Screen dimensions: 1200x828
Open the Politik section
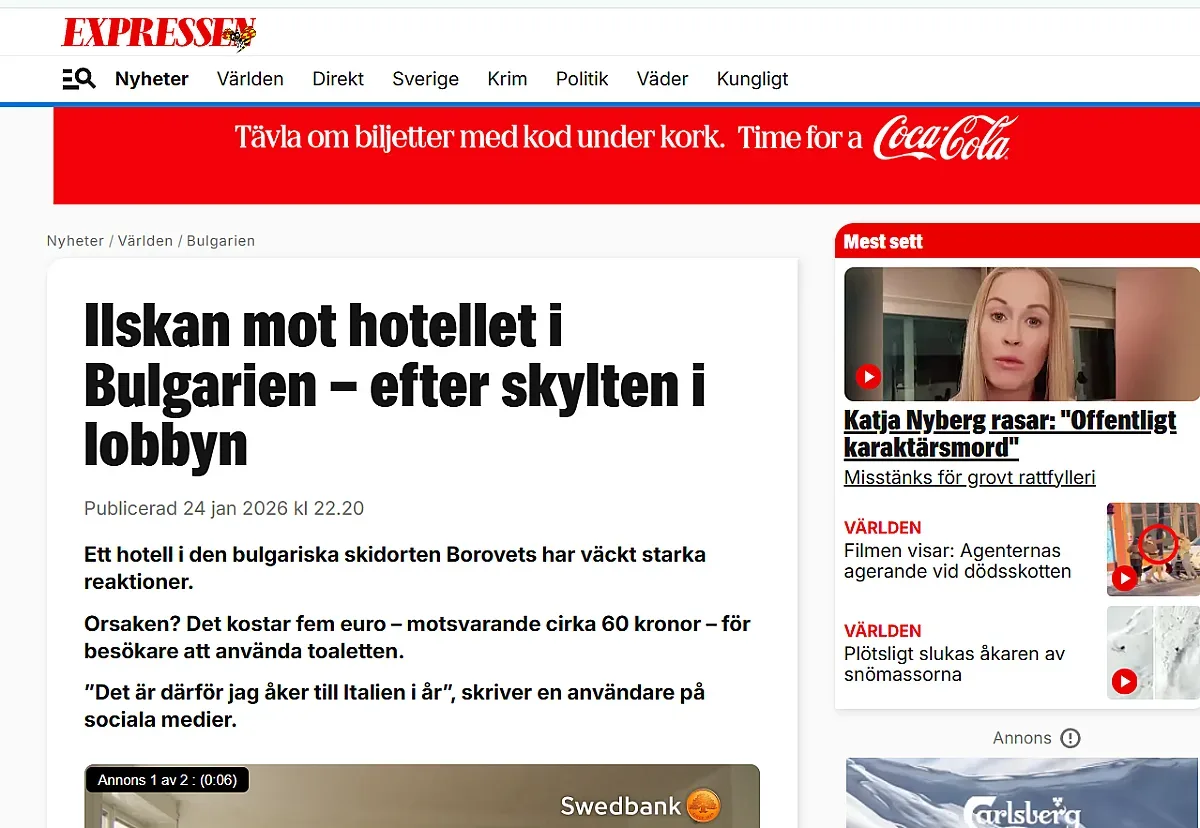pos(582,79)
